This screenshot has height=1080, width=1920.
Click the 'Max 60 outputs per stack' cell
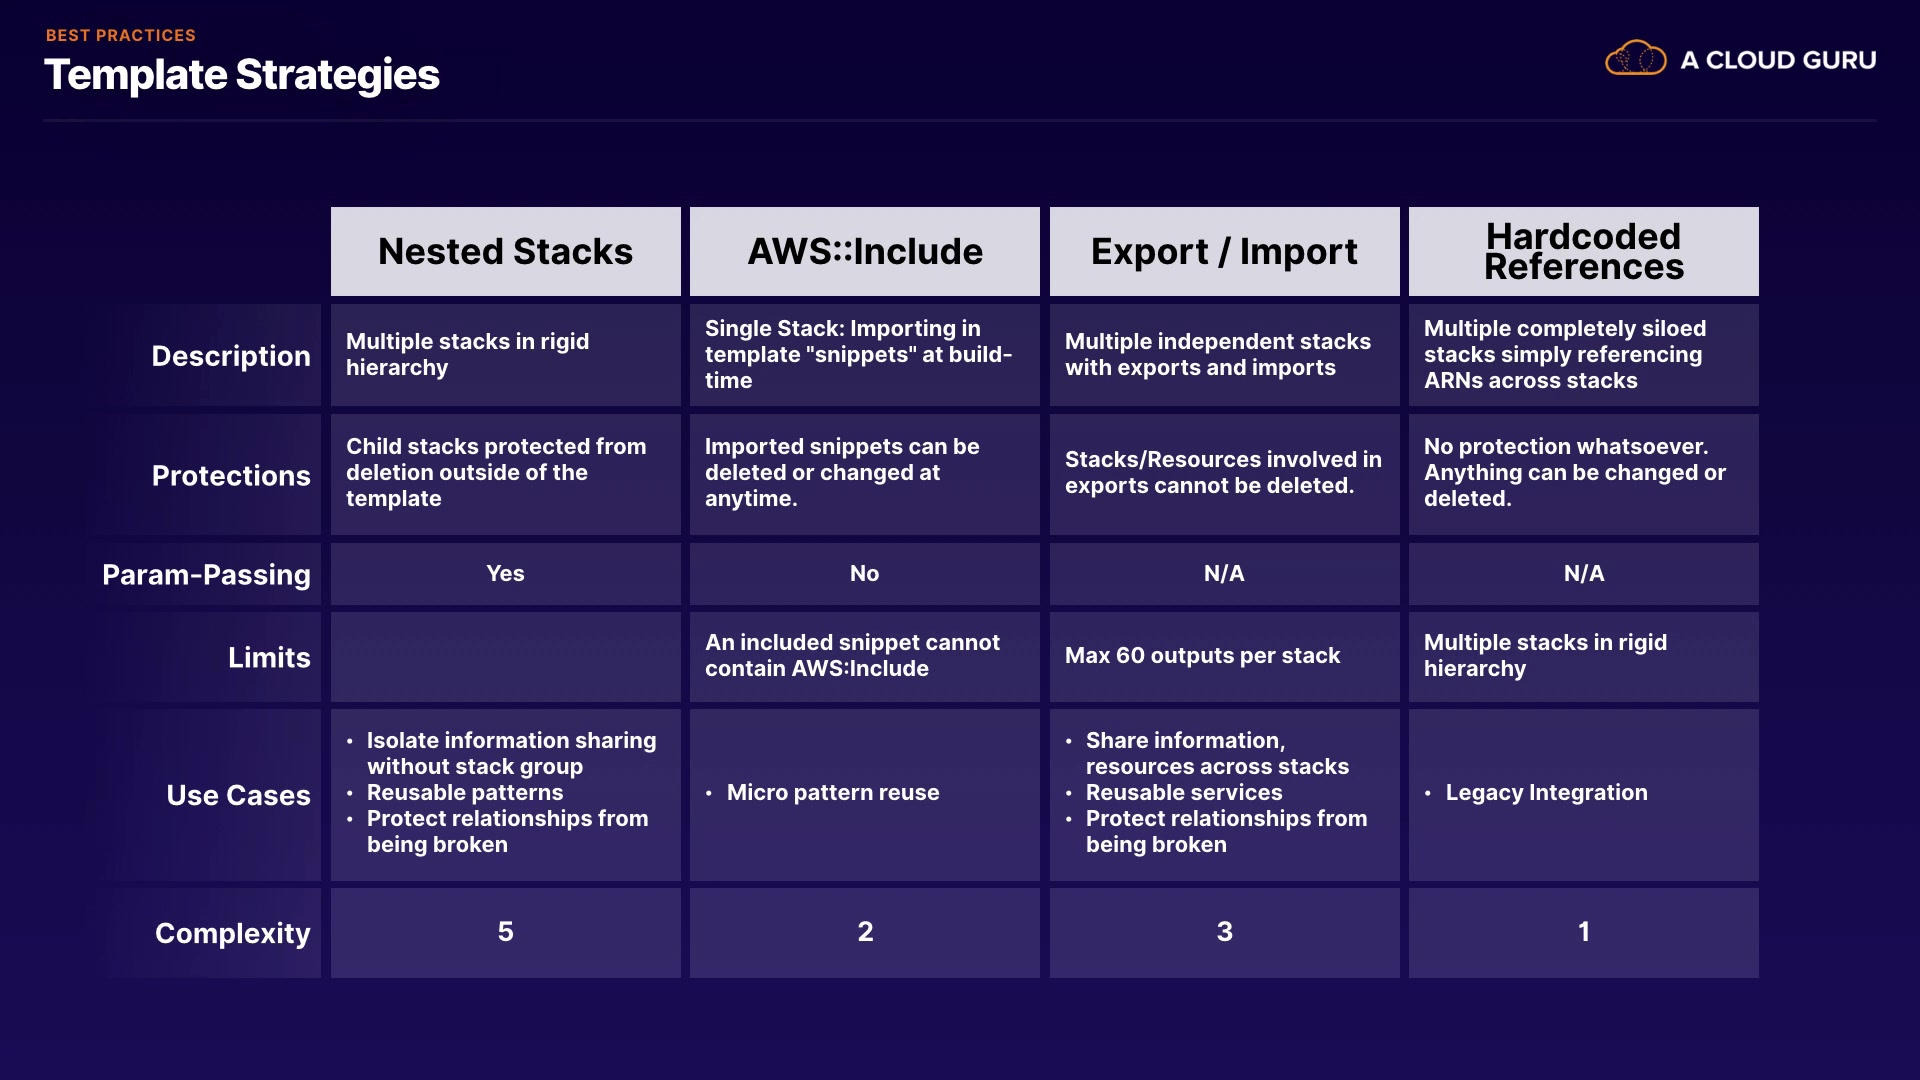click(x=1202, y=656)
